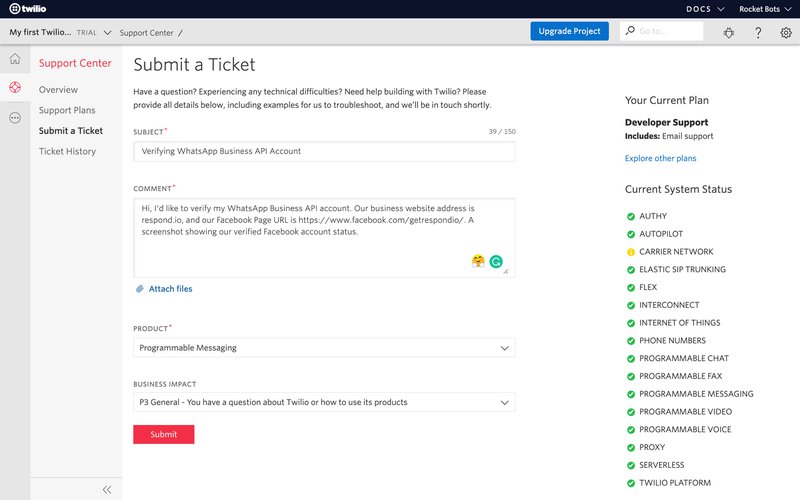Click the PROGRAMMABLE MESSAGING status text
The image size is (800, 500).
(696, 394)
